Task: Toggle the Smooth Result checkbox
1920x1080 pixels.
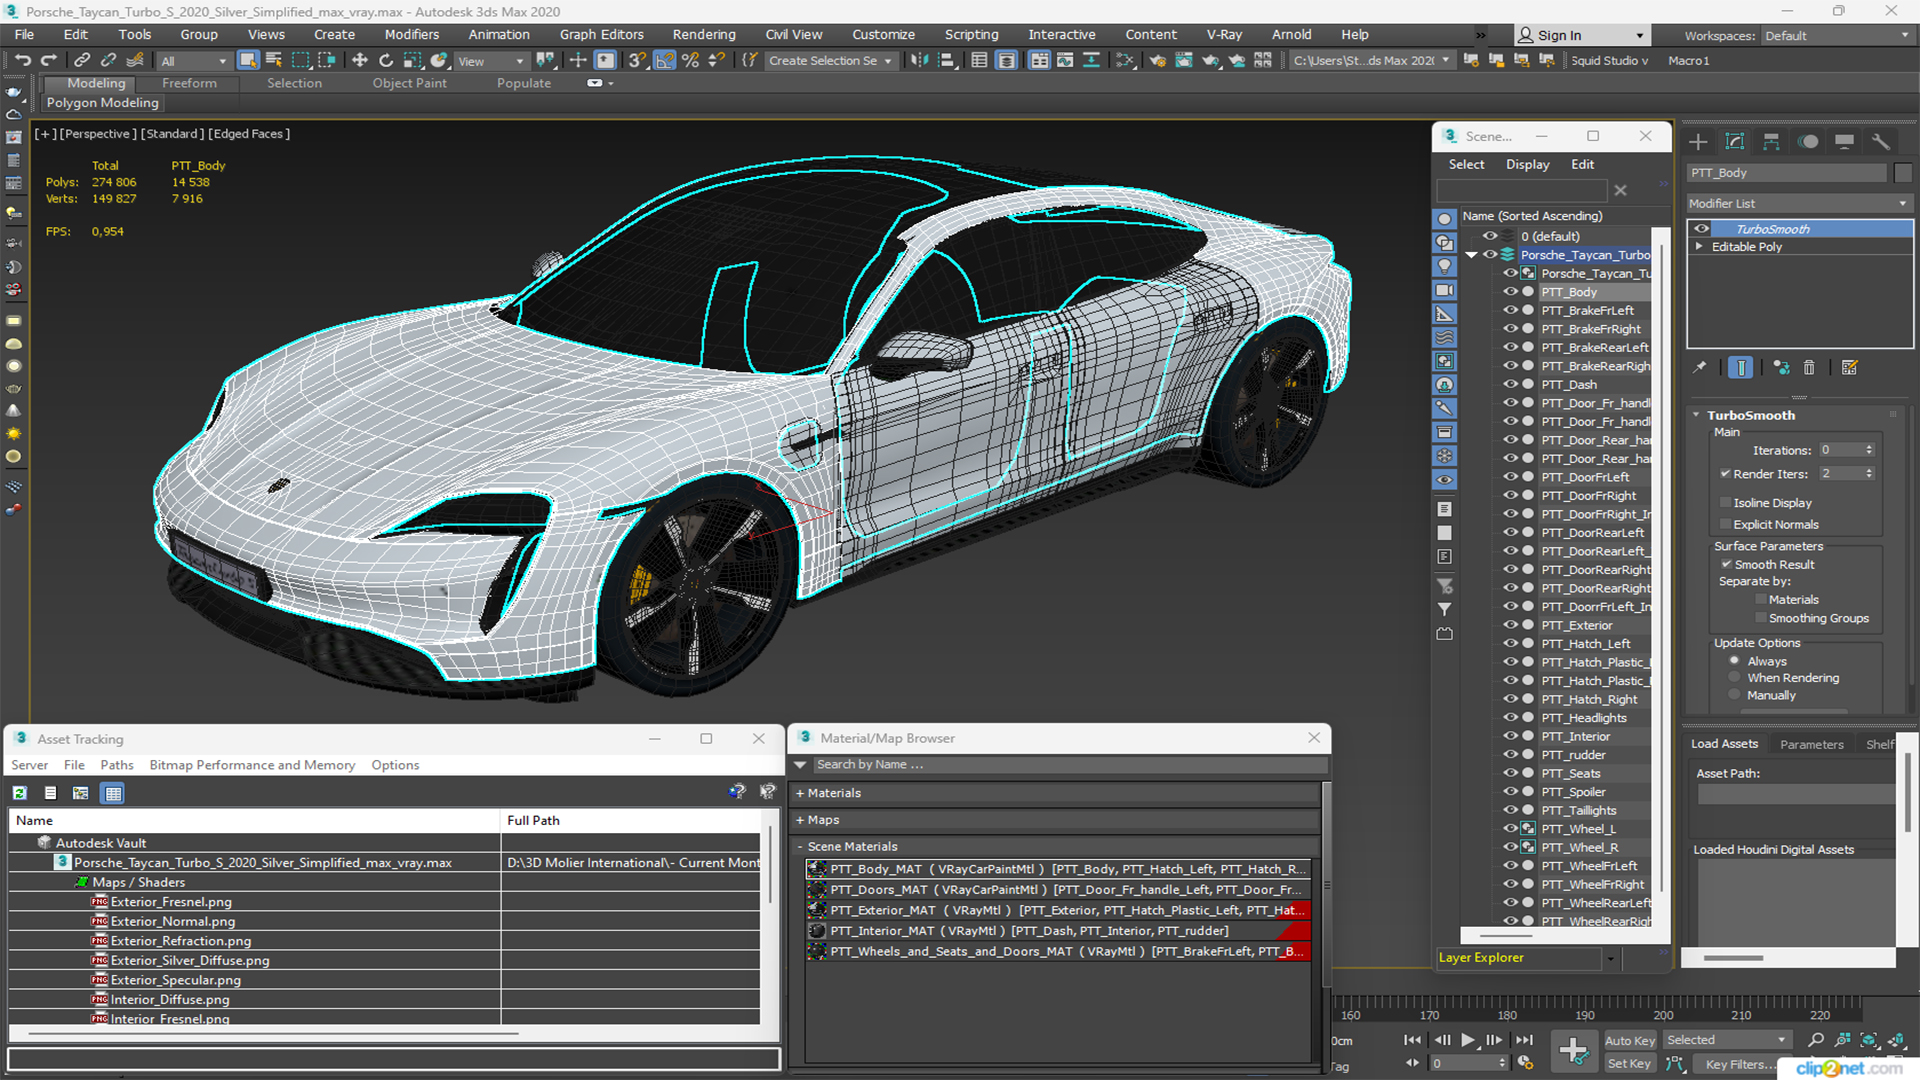Action: point(1726,564)
